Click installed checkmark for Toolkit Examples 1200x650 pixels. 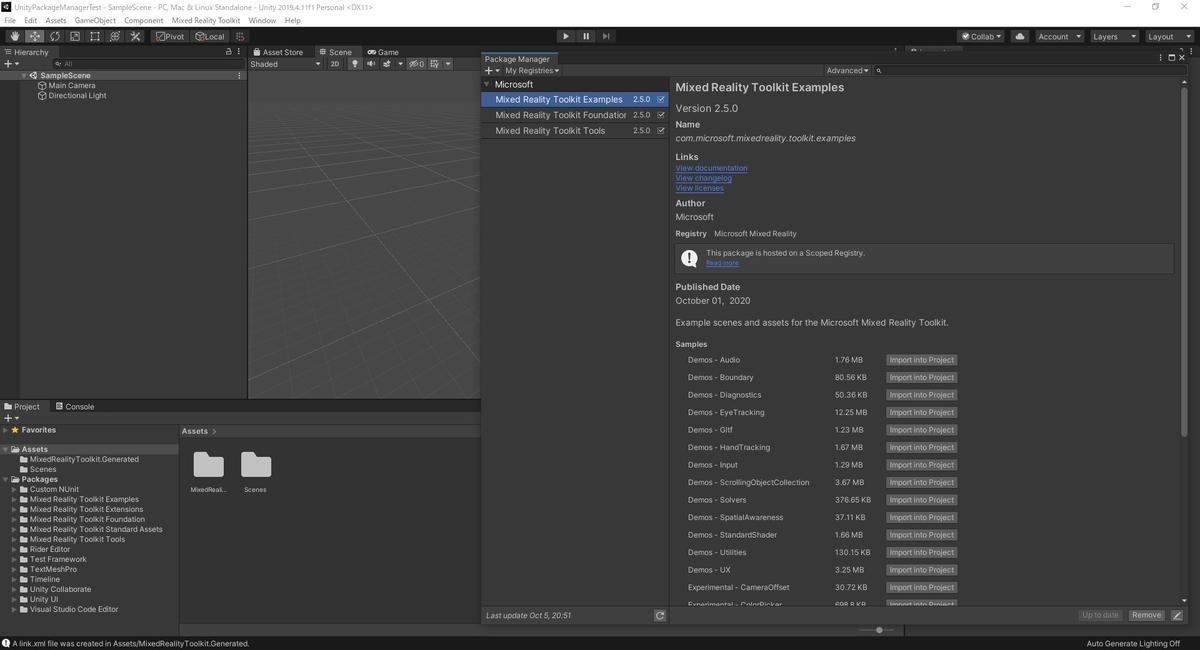(x=661, y=99)
